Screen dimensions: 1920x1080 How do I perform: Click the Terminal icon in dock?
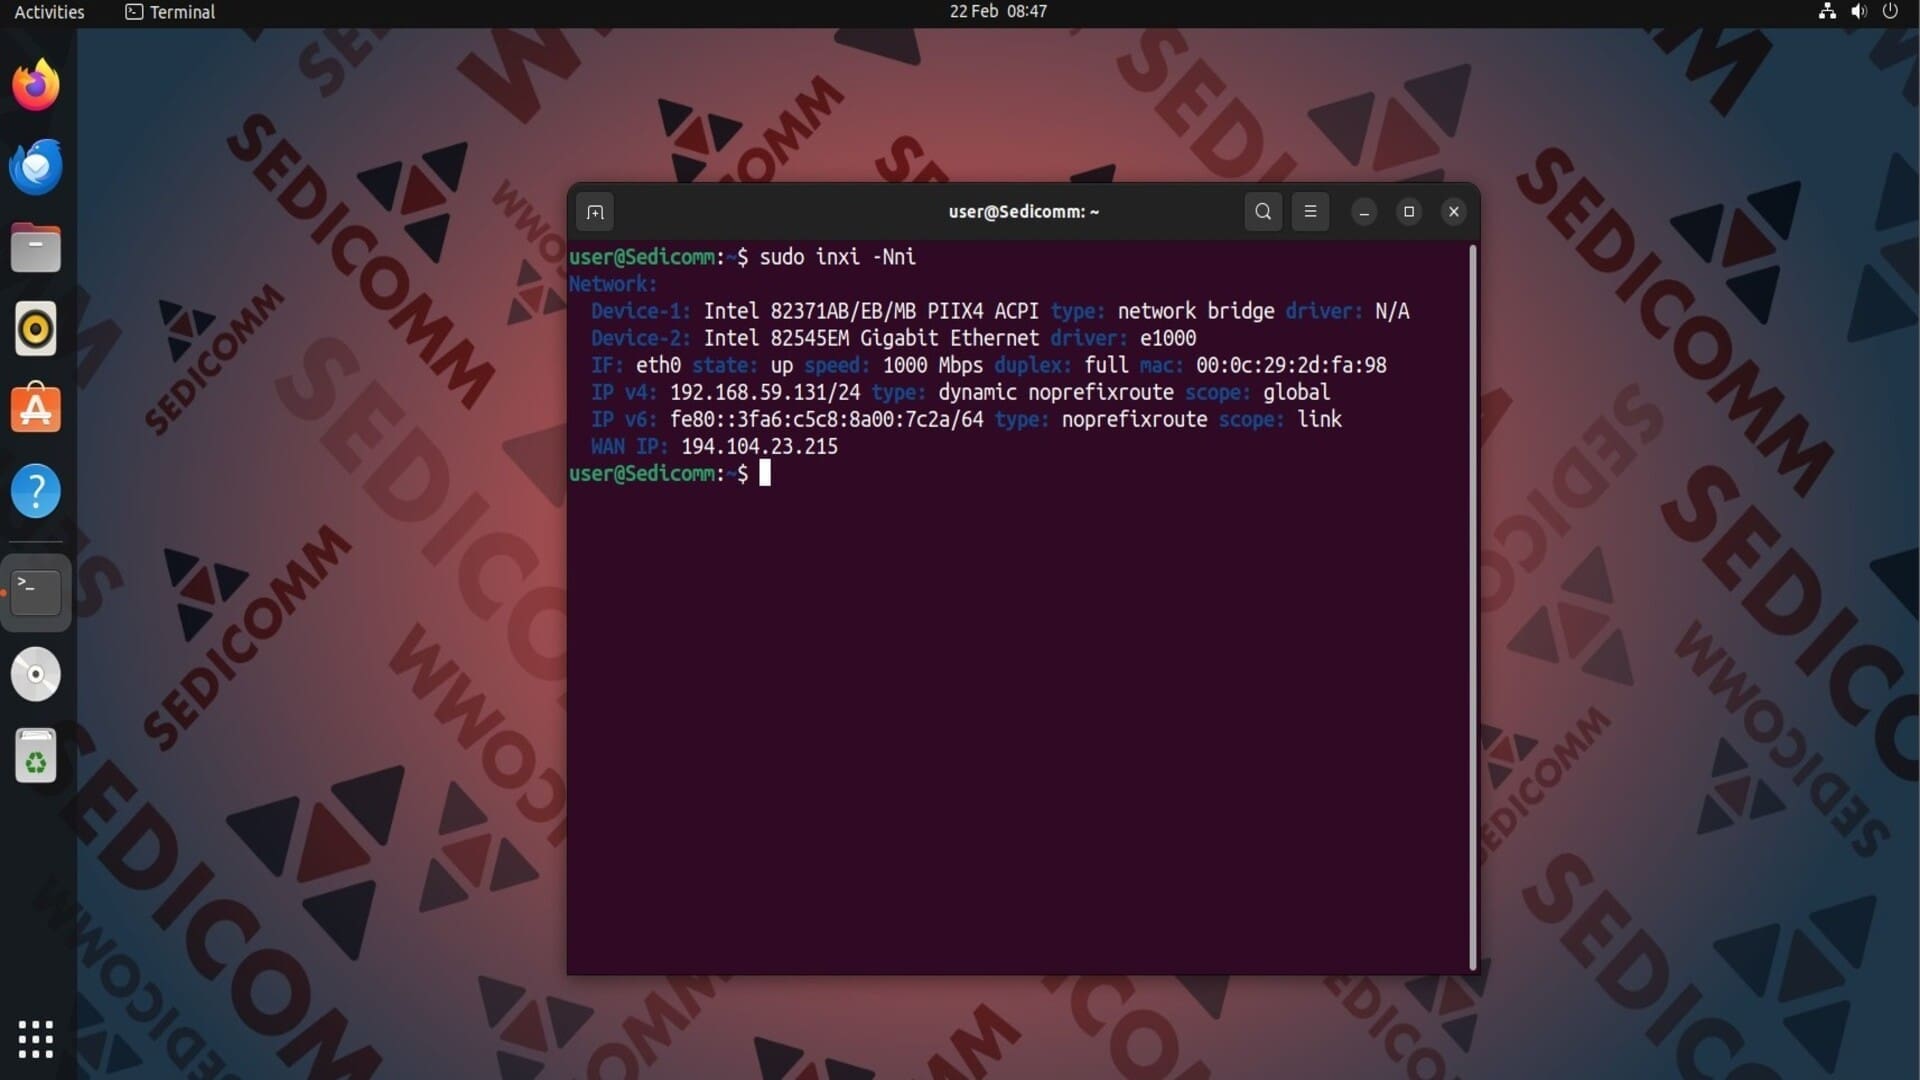coord(36,592)
